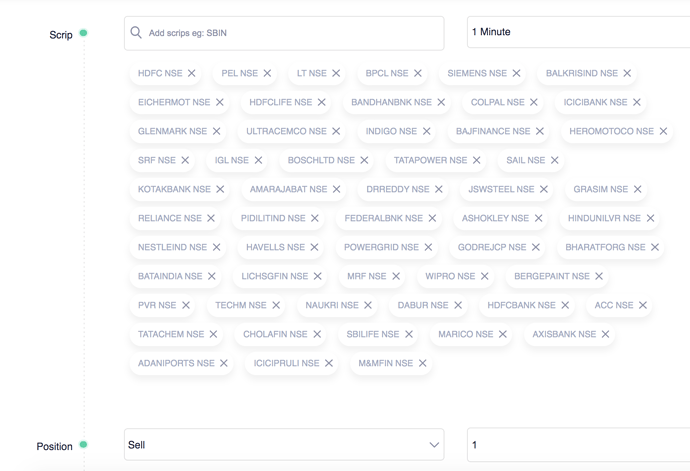
Task: Delete ULTRACEMCO NSE chip
Action: coord(336,131)
